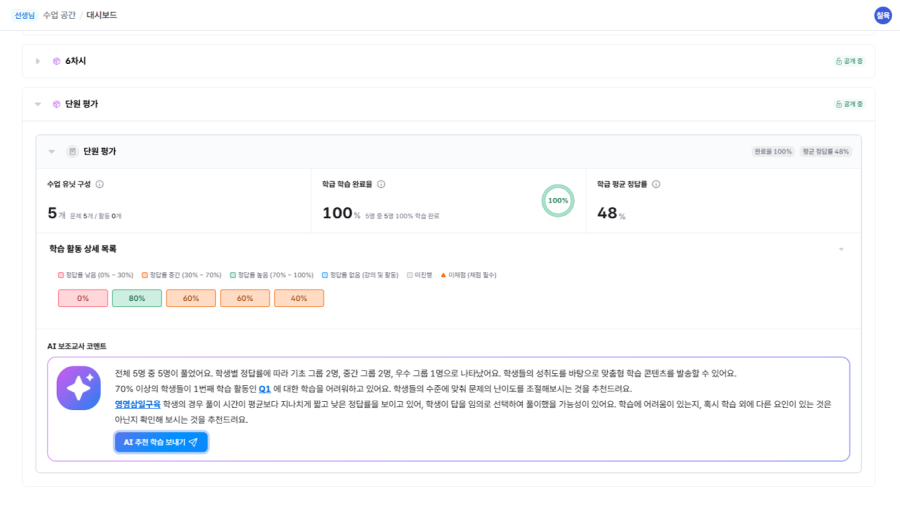This screenshot has height=506, width=900.
Task: Click the purple icon next to 6차시
Action: click(x=57, y=61)
